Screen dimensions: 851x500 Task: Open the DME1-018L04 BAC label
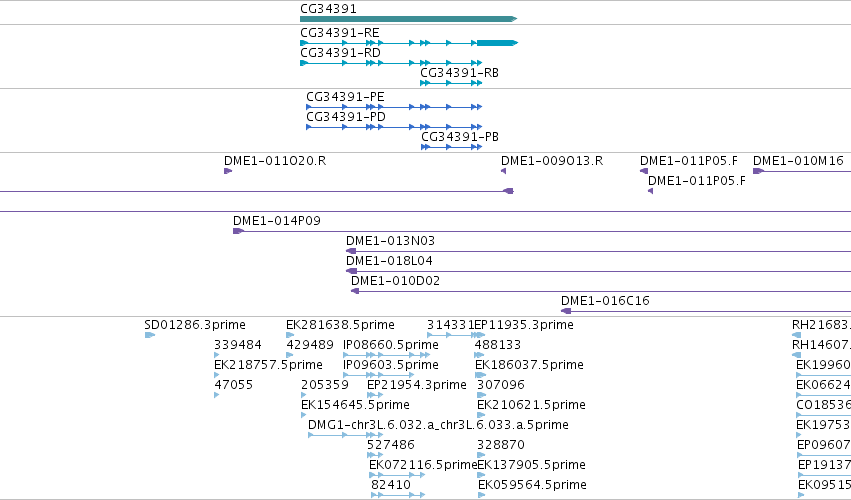click(389, 261)
